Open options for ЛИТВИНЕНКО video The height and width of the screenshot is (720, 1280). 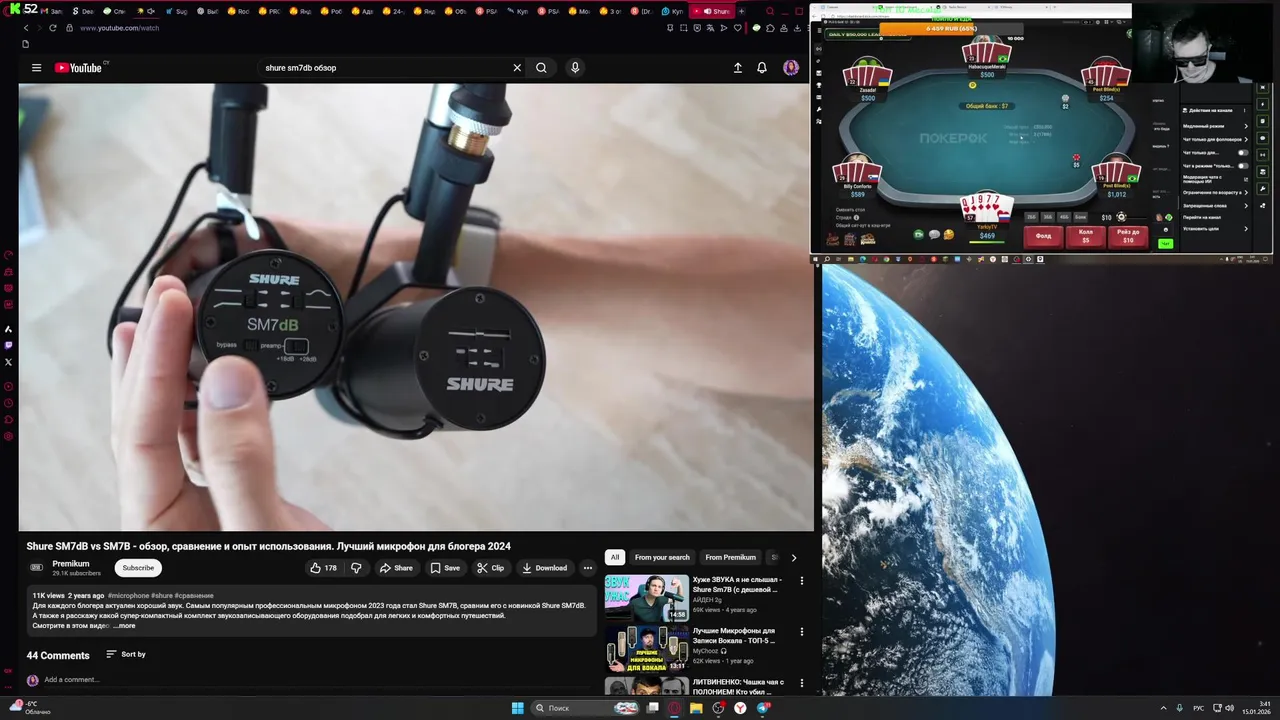(801, 683)
